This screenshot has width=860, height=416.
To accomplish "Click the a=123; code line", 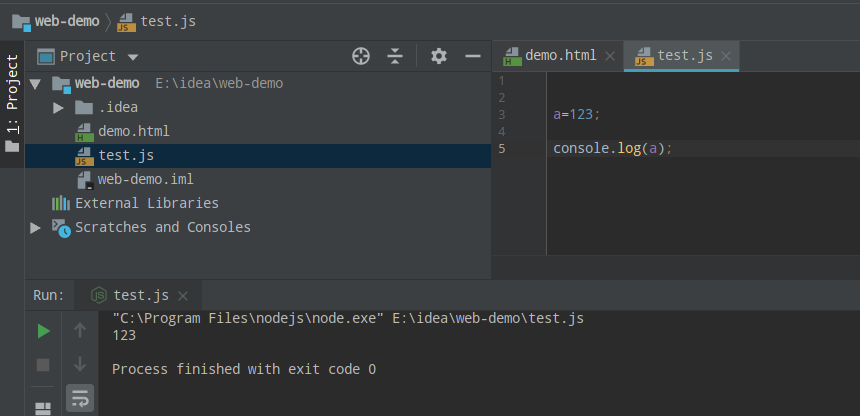I will (x=577, y=115).
